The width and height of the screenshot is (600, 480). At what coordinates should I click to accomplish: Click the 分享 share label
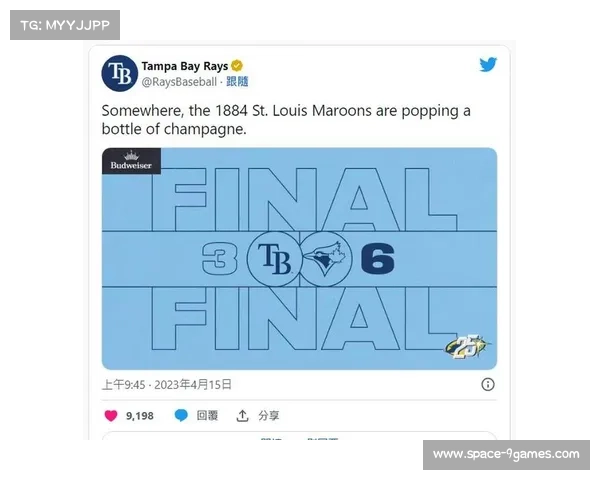pos(269,416)
